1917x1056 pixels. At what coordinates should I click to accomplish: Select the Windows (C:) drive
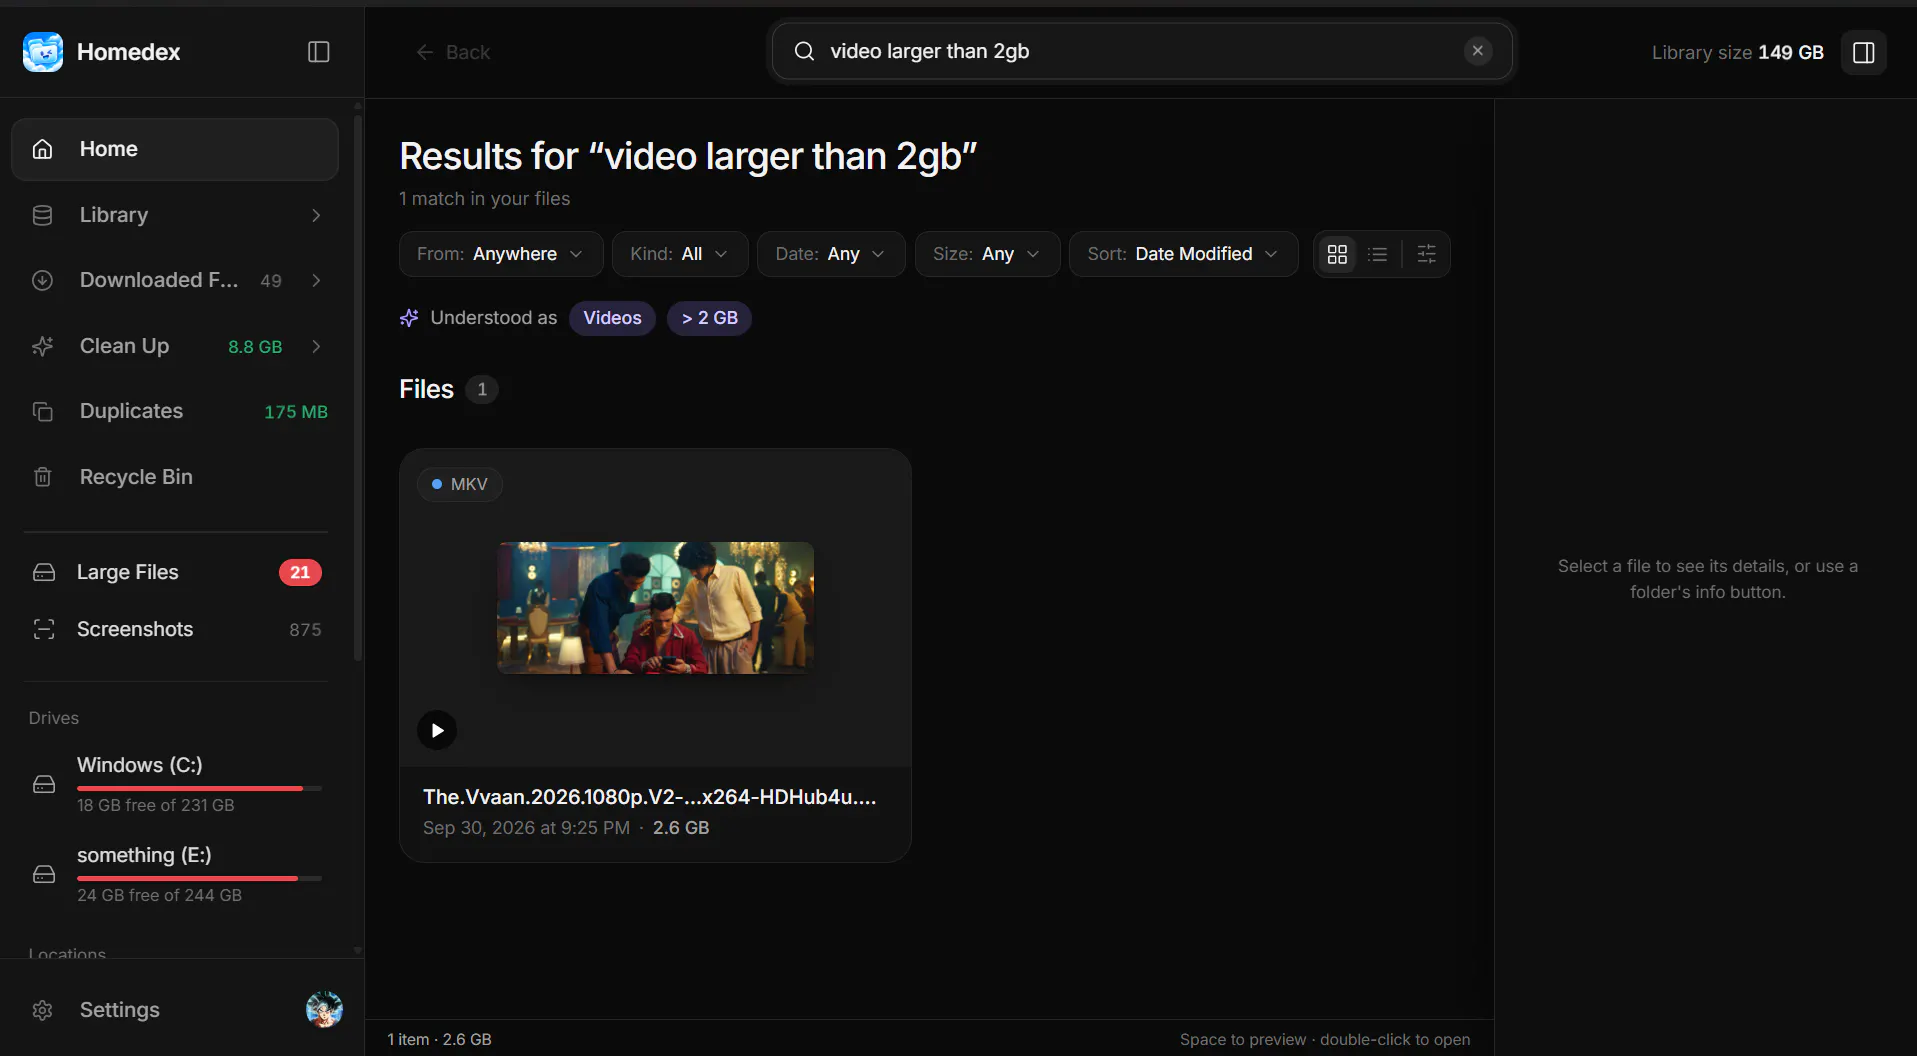(175, 784)
